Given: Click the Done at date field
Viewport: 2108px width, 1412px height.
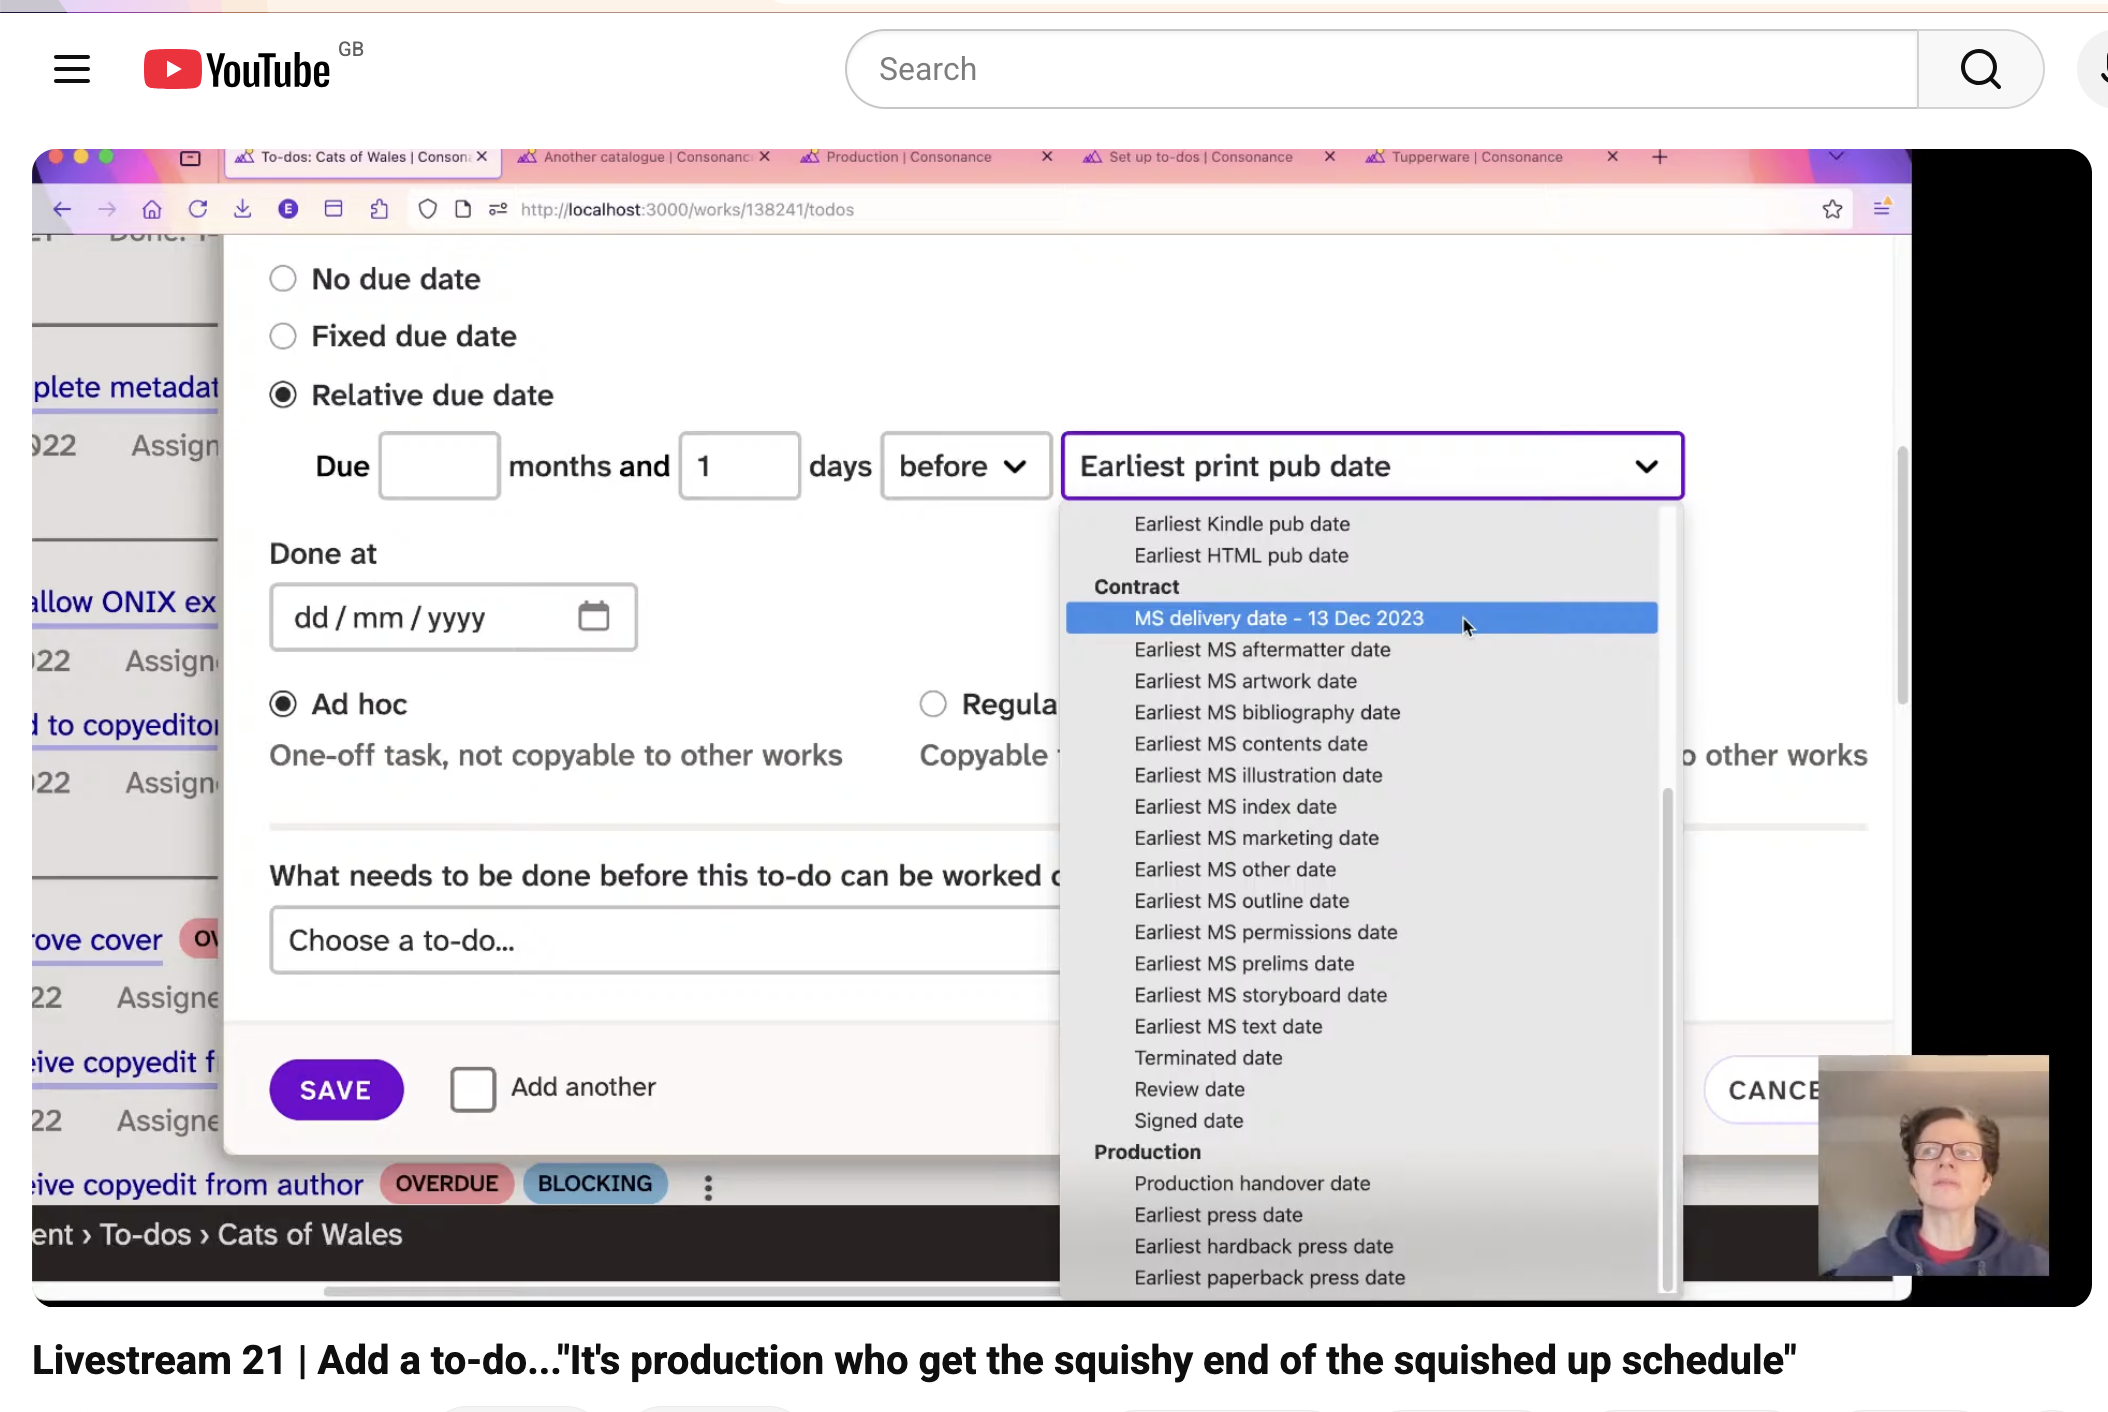Looking at the screenshot, I should pyautogui.click(x=453, y=617).
